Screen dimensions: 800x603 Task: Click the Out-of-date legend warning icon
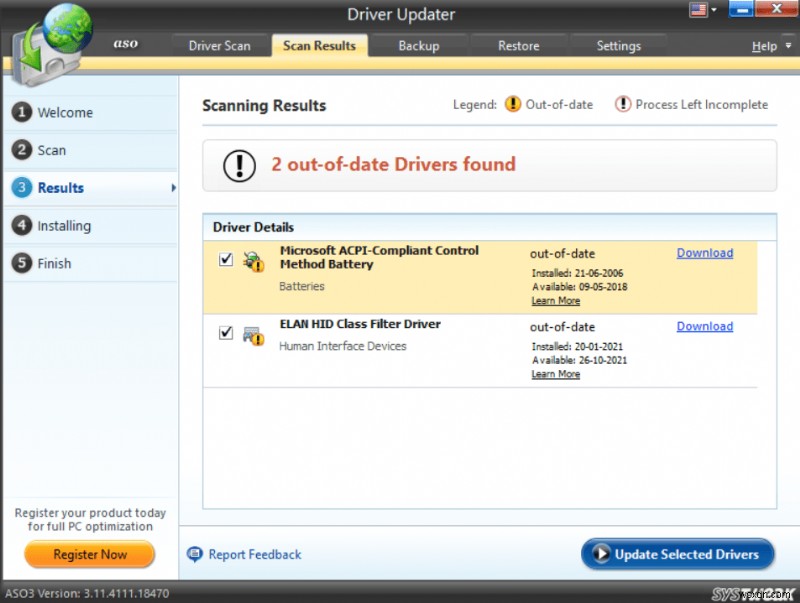point(512,104)
